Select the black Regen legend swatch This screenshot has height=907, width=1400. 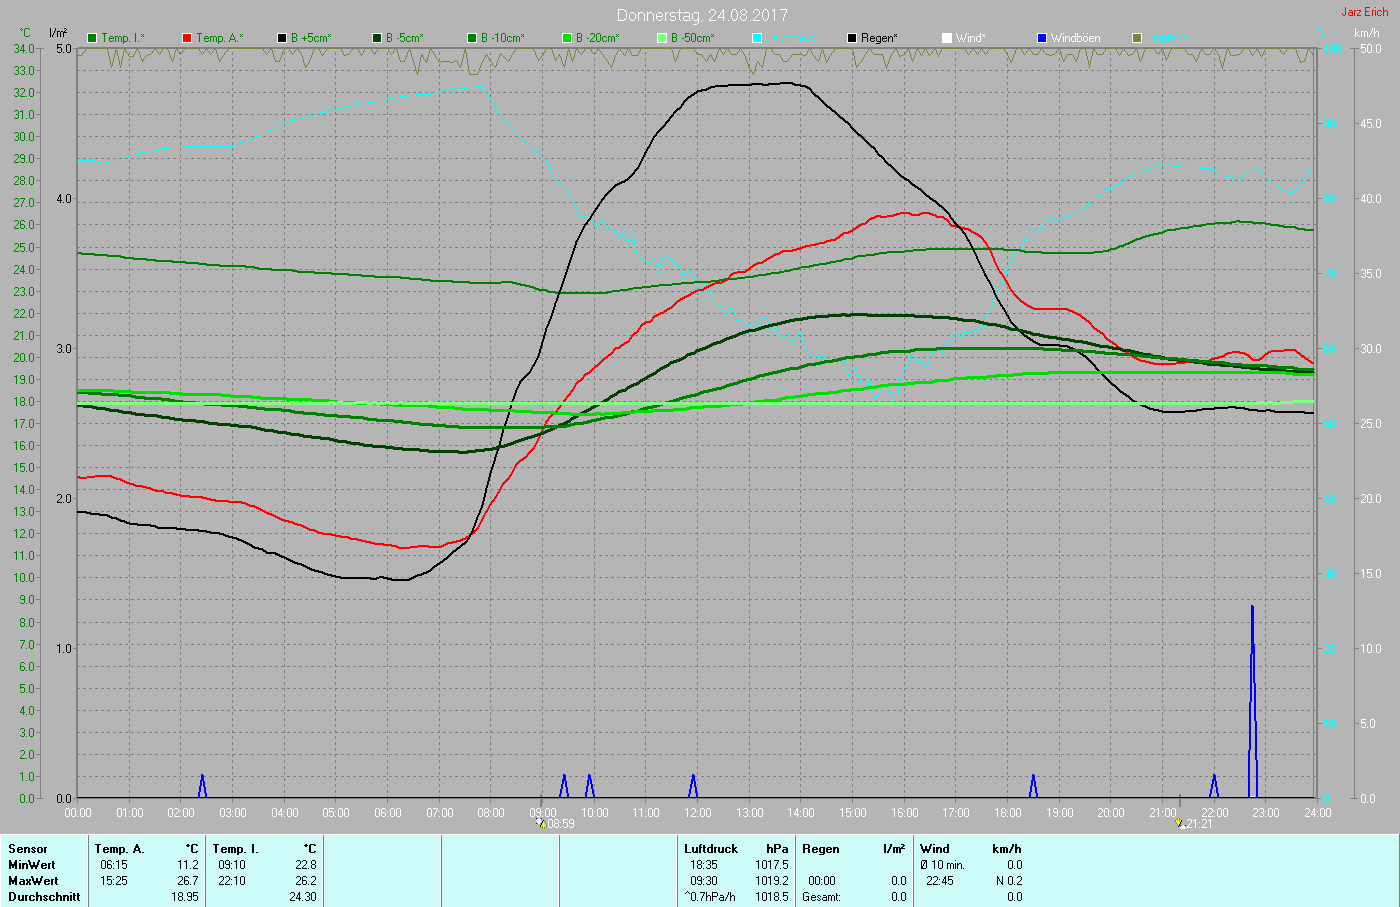[x=852, y=38]
